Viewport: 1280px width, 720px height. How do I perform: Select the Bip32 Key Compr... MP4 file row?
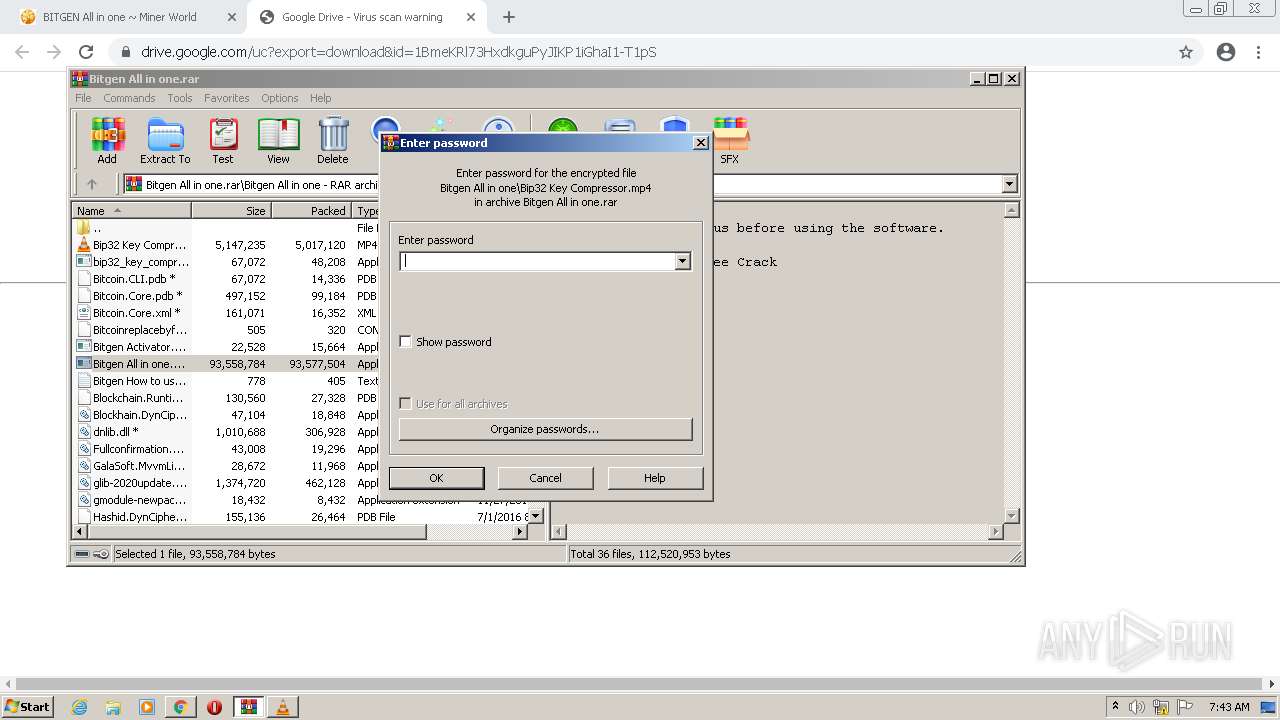(226, 245)
